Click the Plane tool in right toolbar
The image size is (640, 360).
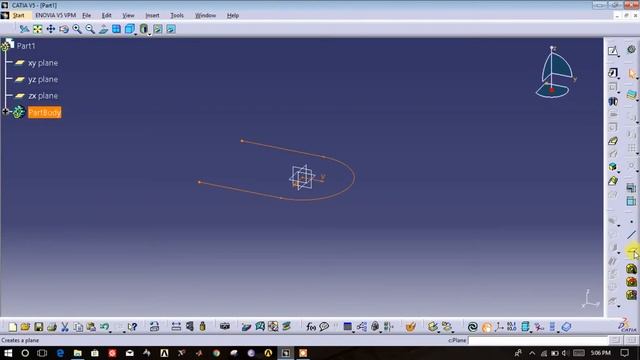coord(631,250)
